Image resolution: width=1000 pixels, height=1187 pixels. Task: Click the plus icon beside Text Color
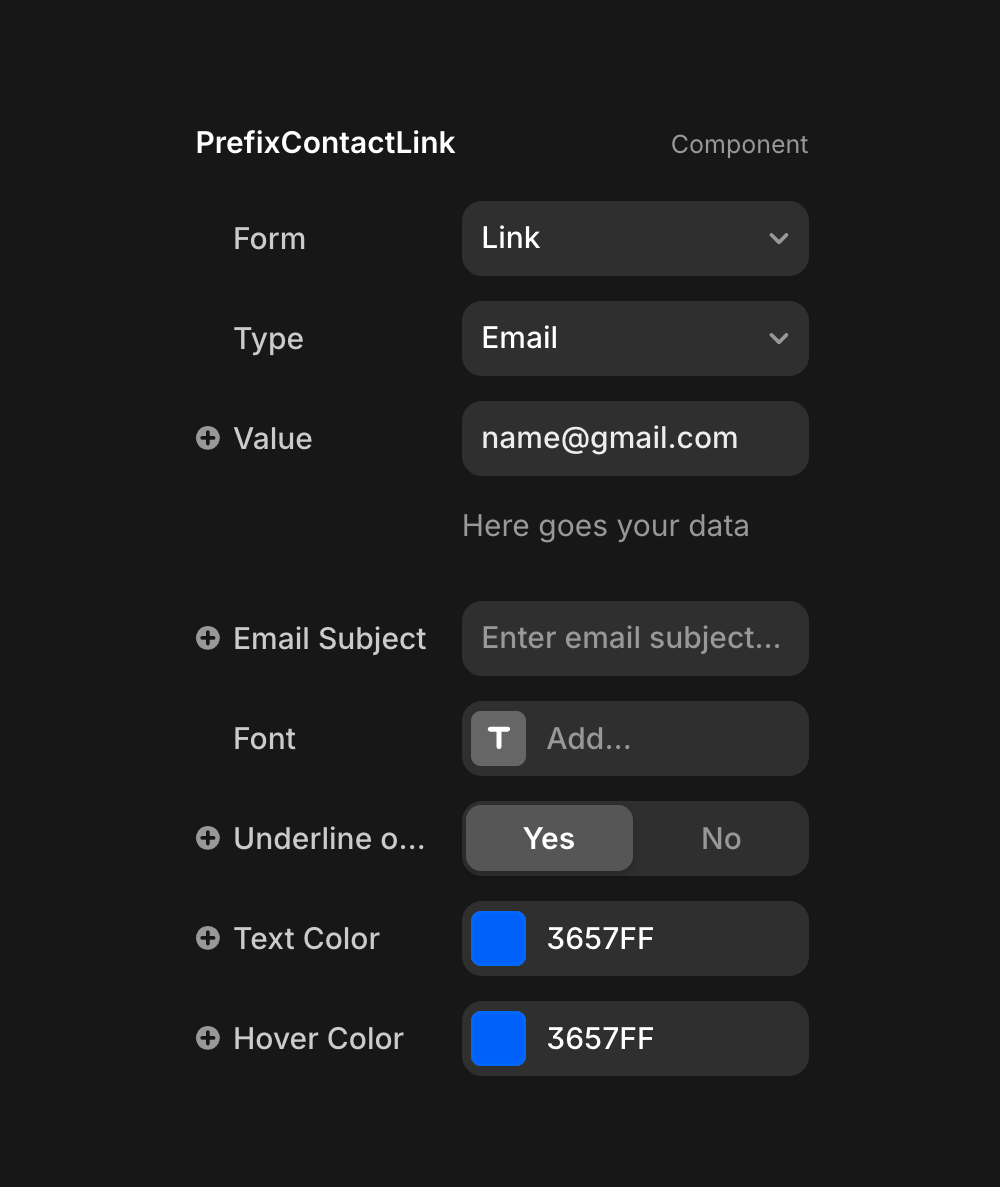pyautogui.click(x=208, y=938)
